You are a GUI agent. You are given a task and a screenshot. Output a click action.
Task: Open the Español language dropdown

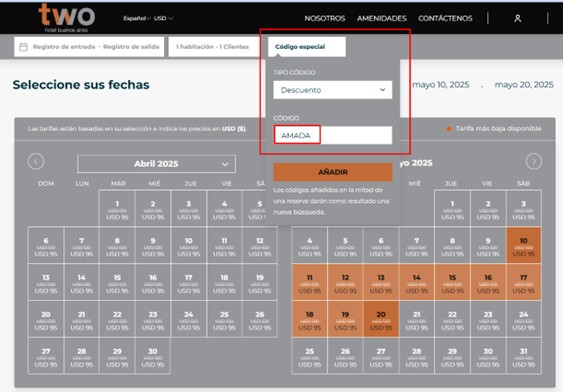[x=137, y=18]
